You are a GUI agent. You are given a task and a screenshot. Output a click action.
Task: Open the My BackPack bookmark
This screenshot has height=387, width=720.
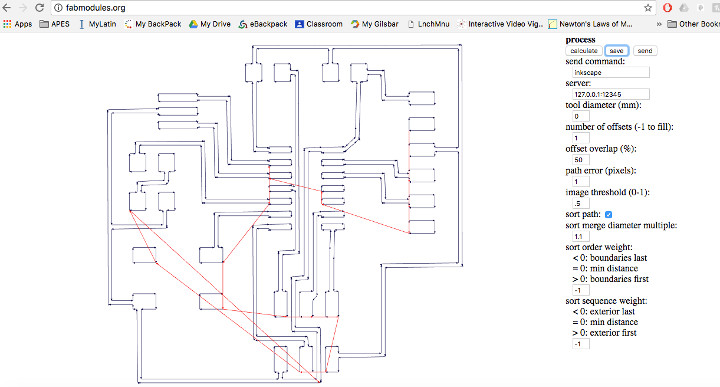[153, 24]
